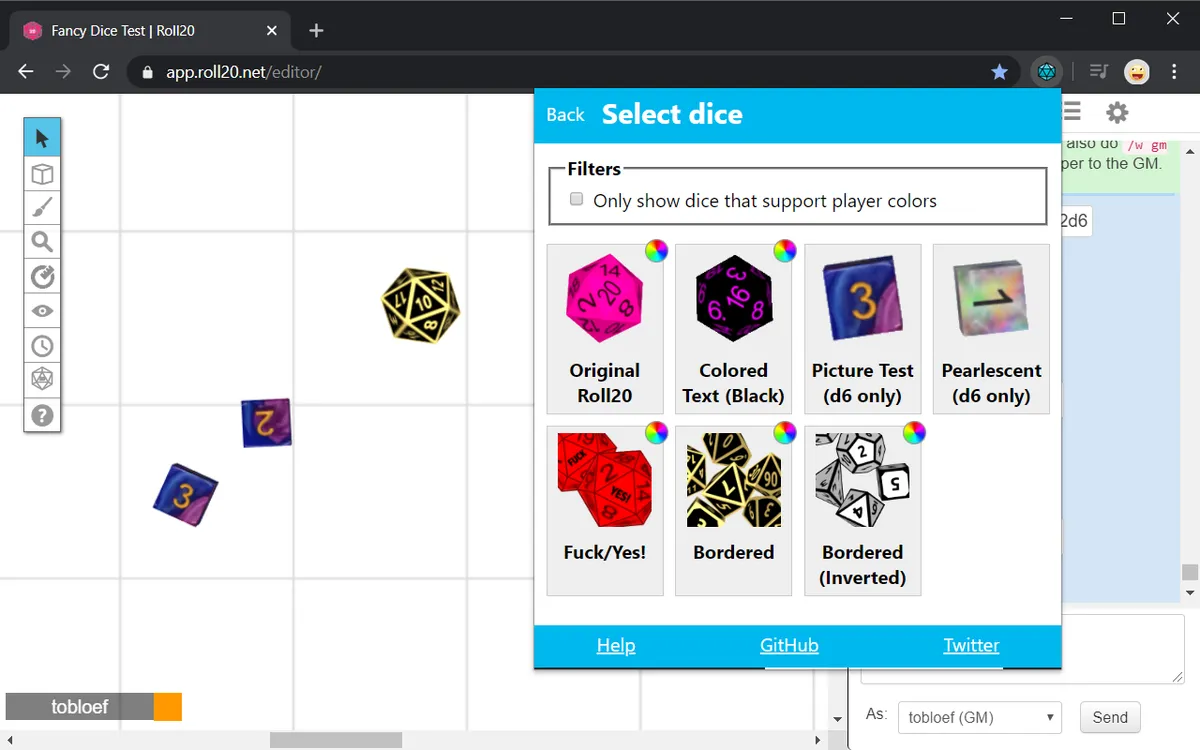Select the Picture Test (d6 only) dice
This screenshot has width=1200, height=750.
(863, 329)
